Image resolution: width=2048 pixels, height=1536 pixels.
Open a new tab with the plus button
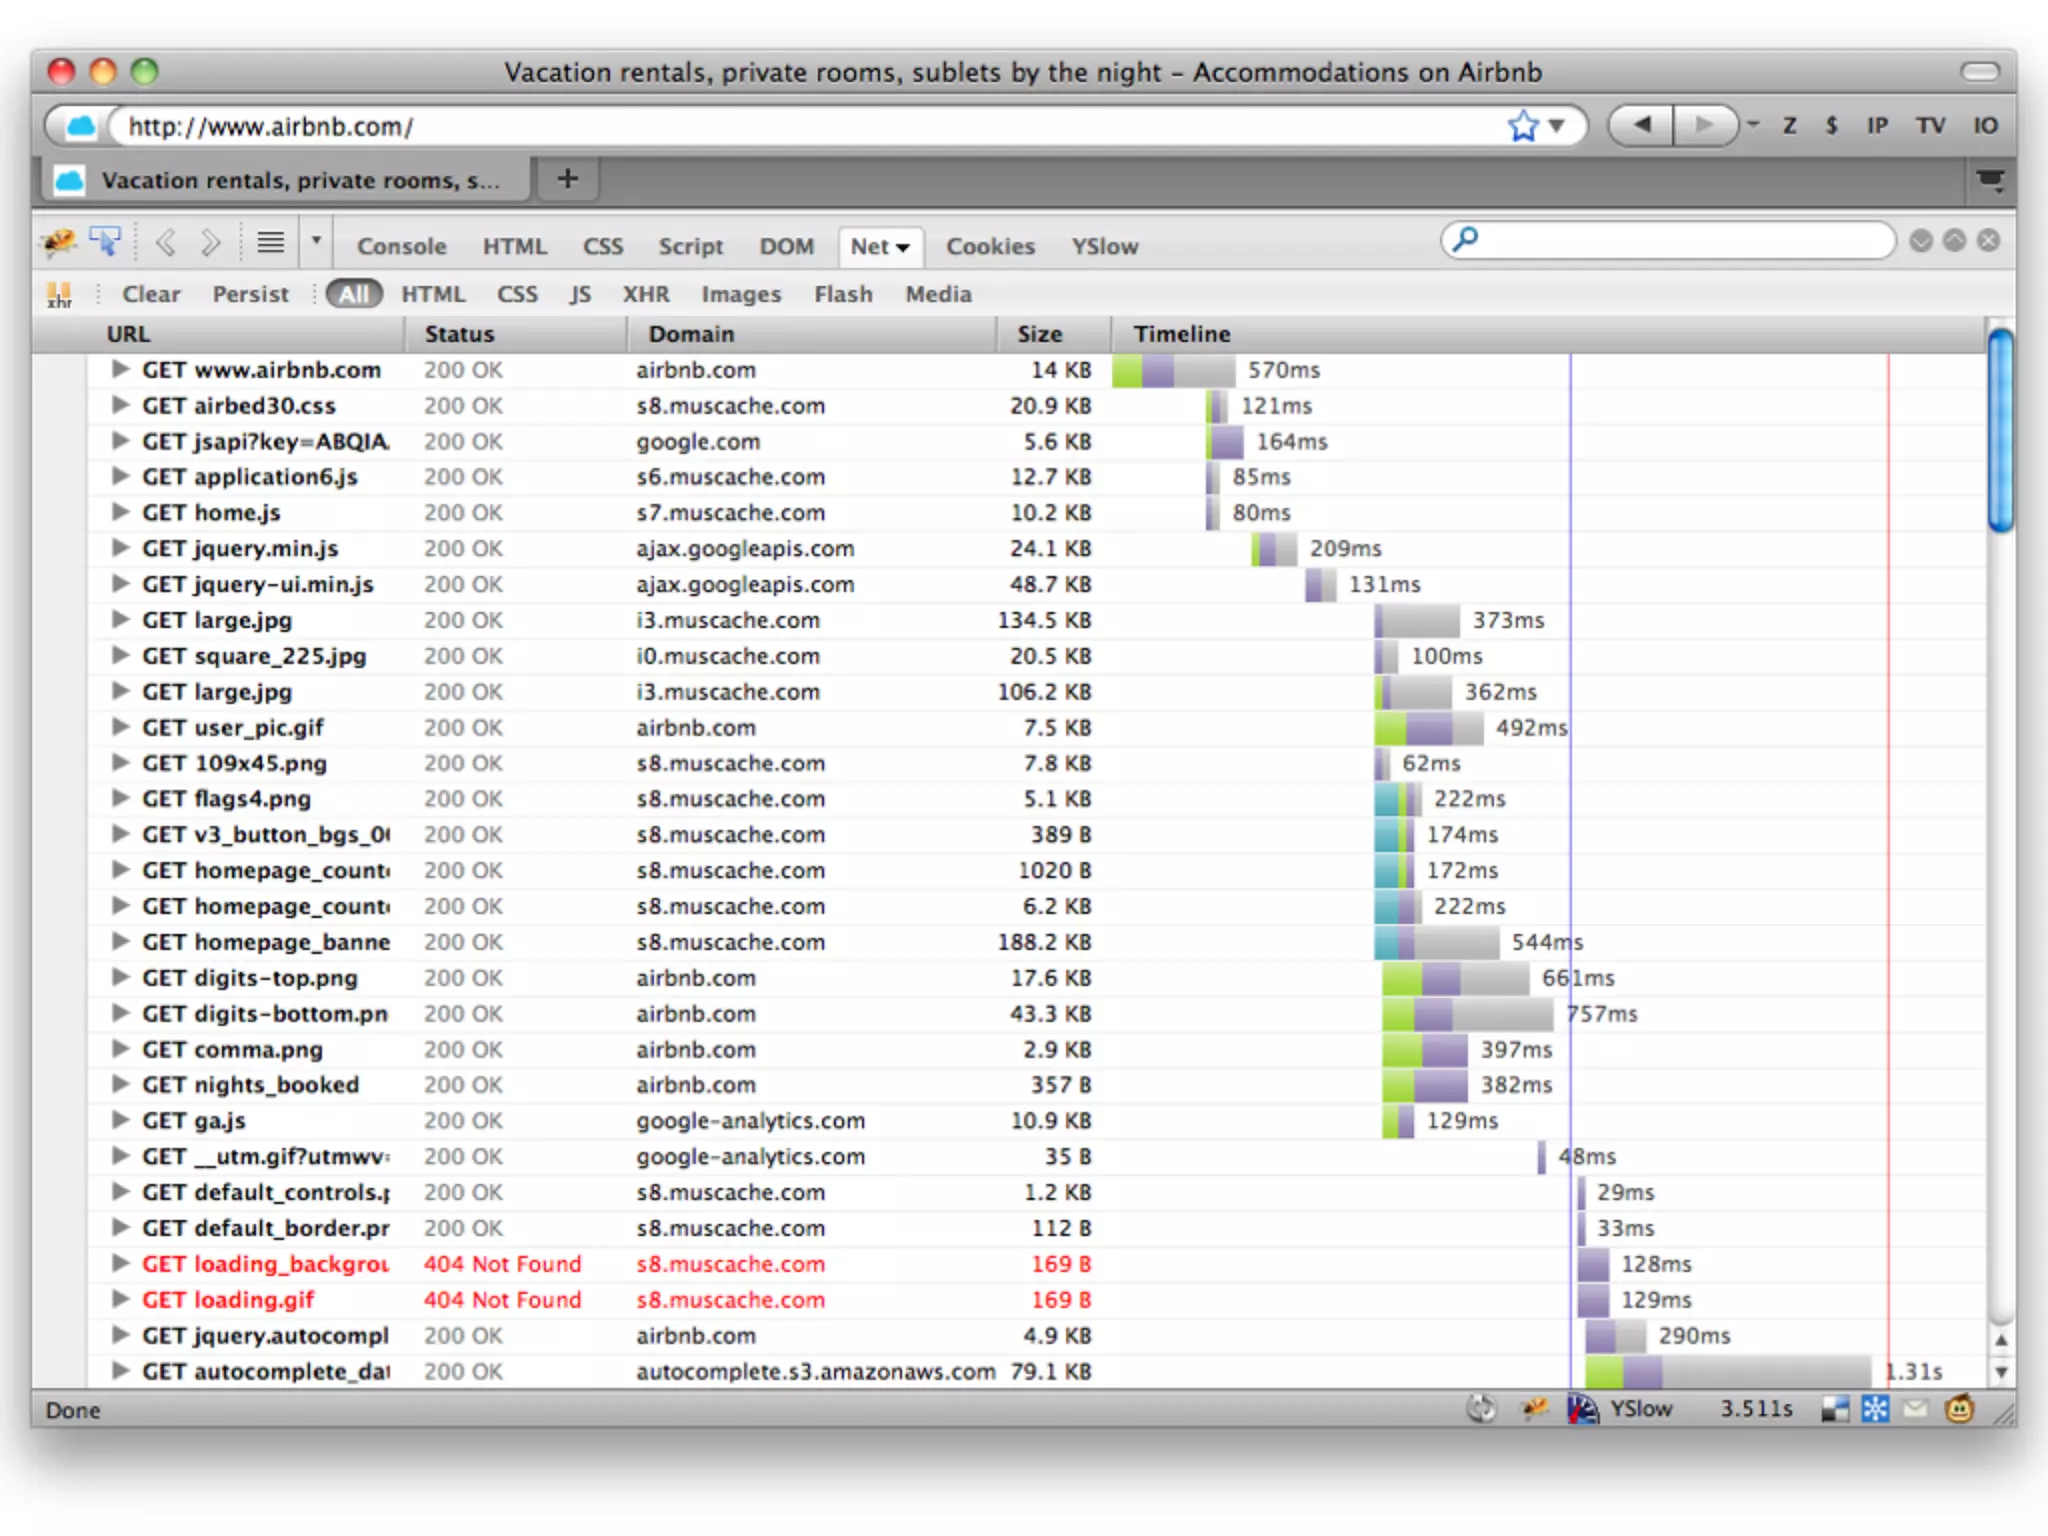click(567, 179)
